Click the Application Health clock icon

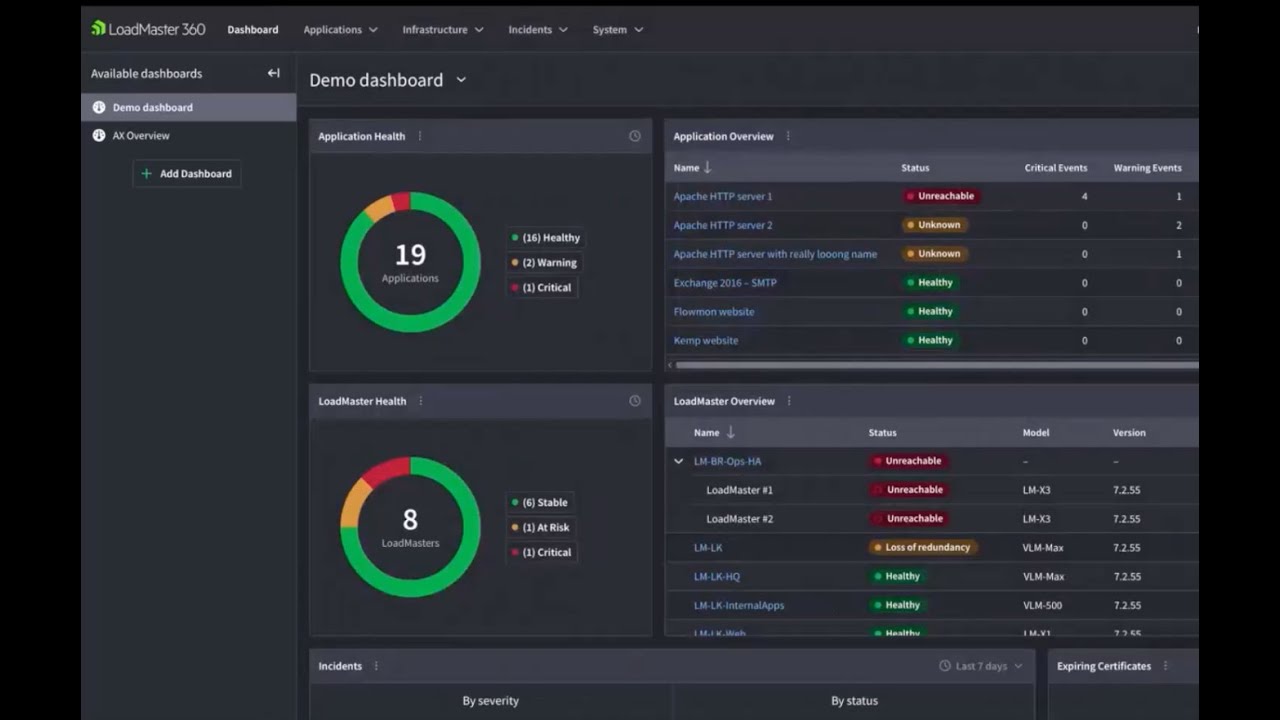635,136
